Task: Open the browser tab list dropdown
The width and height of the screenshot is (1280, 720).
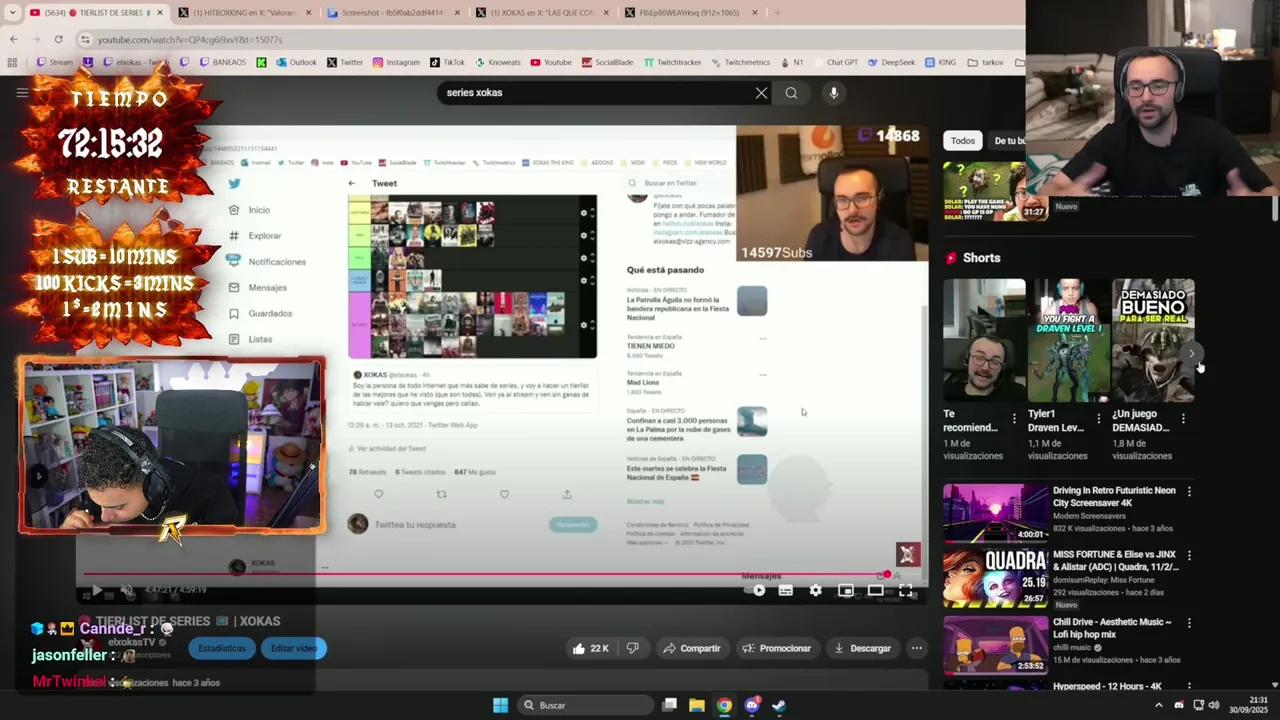Action: pyautogui.click(x=12, y=12)
